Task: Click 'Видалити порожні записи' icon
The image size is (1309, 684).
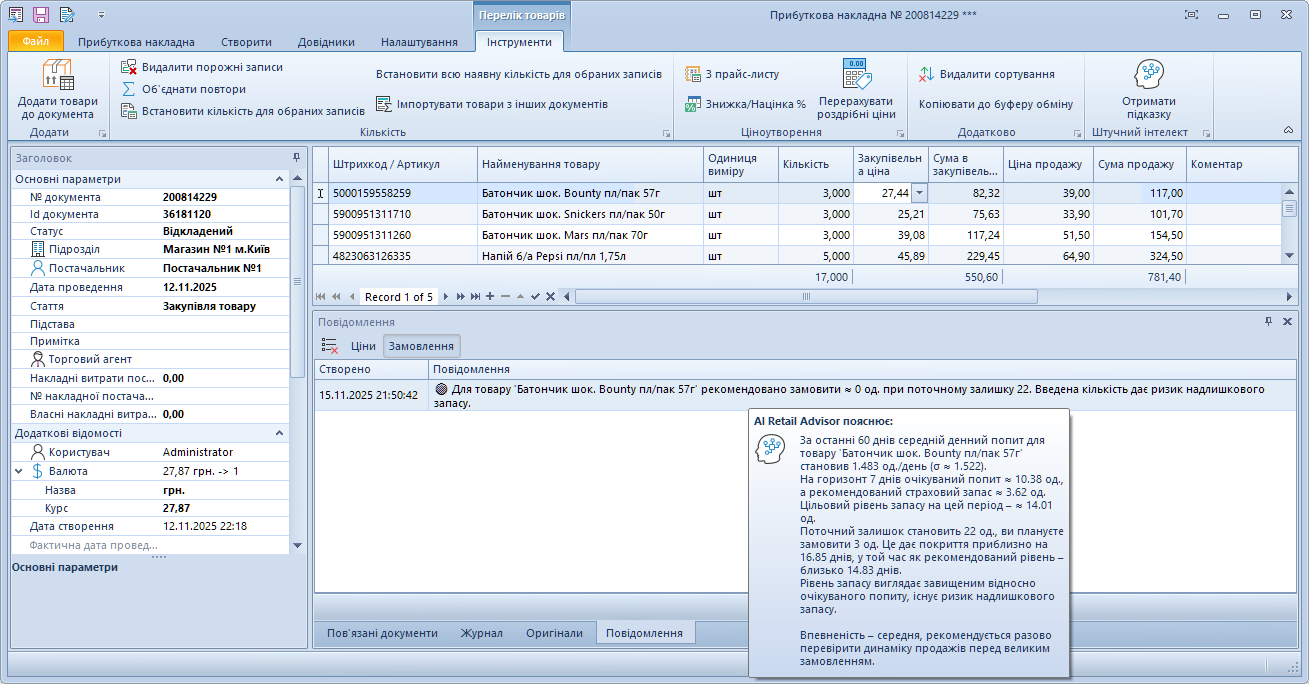Action: tap(129, 67)
